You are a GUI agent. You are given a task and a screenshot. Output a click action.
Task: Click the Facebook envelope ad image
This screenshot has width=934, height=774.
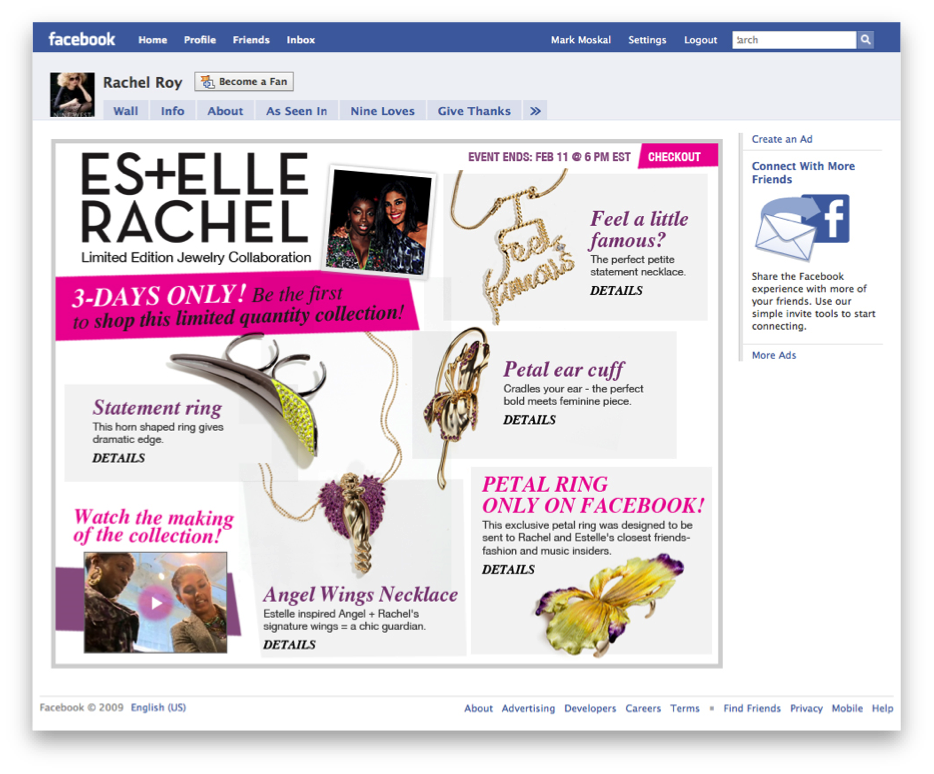[802, 228]
